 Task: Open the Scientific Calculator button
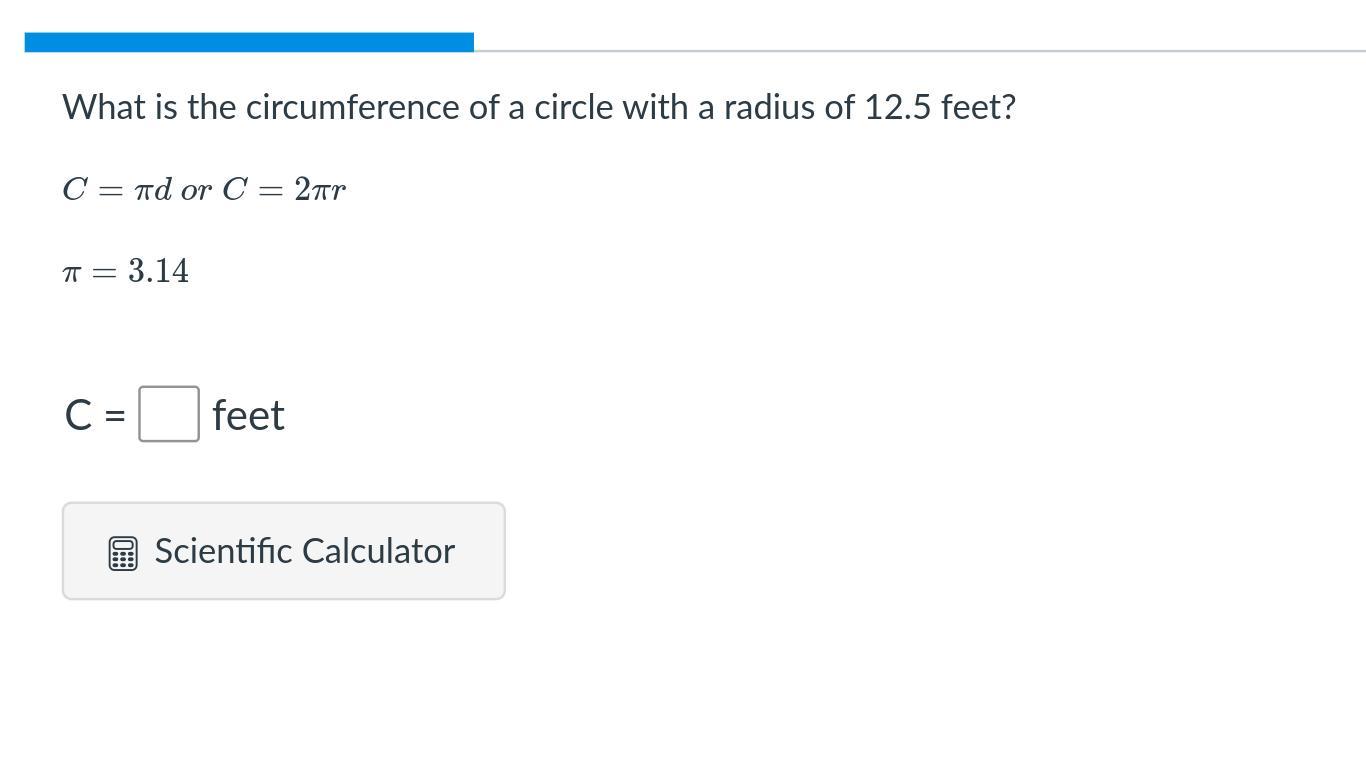click(x=283, y=551)
